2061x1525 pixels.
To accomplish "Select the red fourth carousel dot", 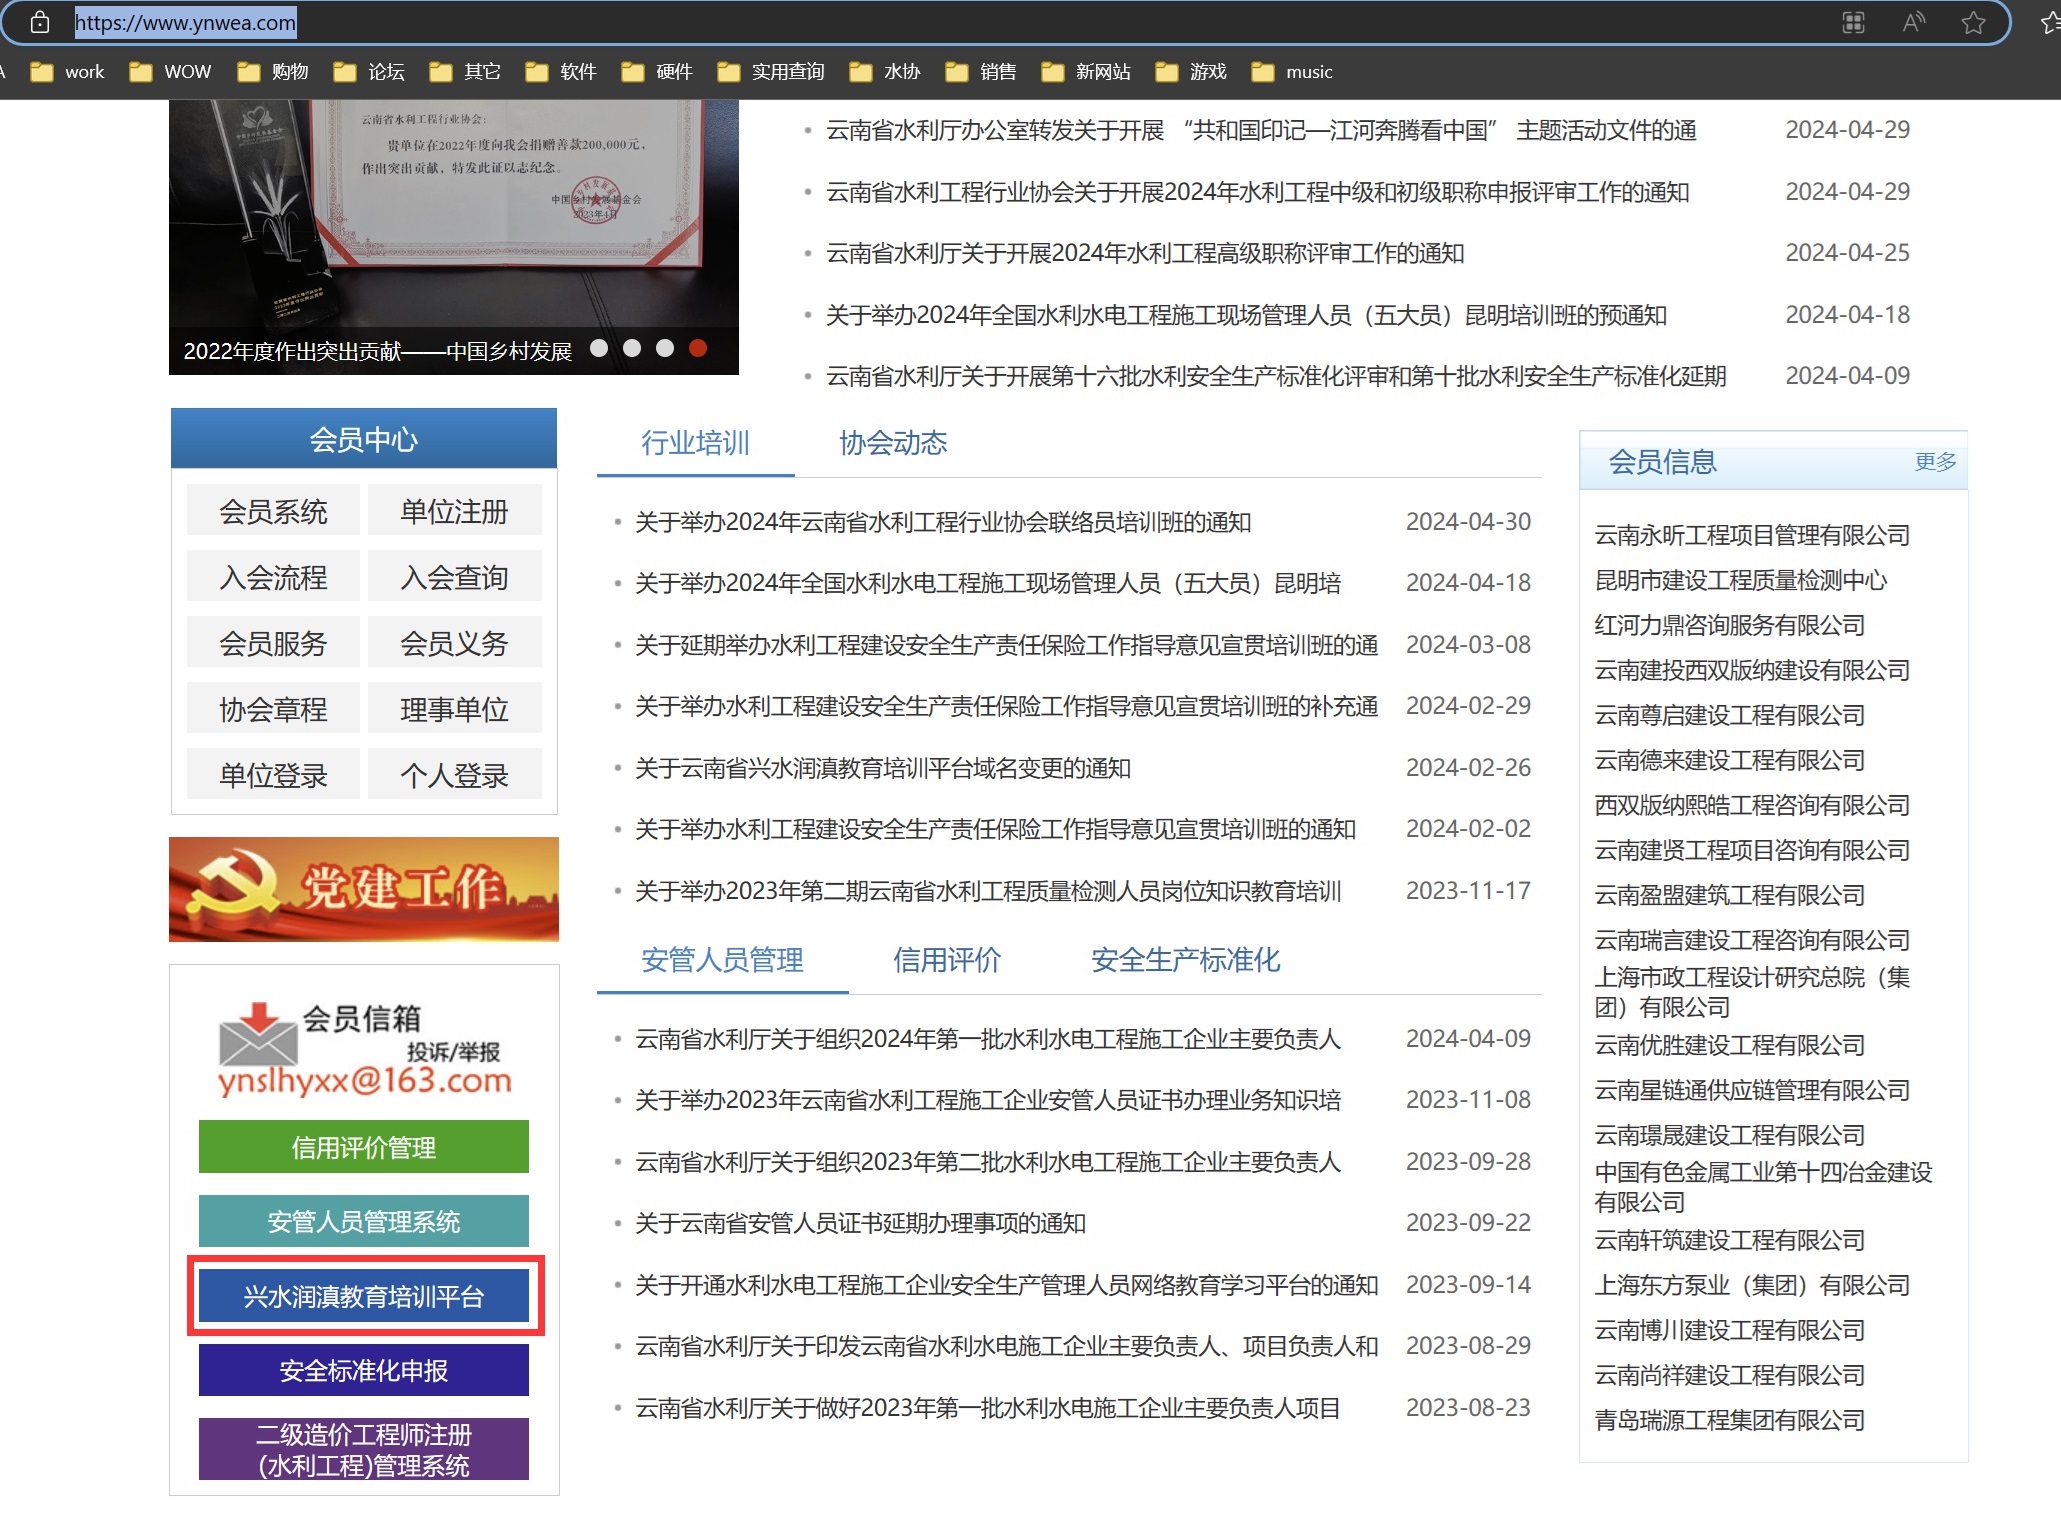I will click(698, 349).
